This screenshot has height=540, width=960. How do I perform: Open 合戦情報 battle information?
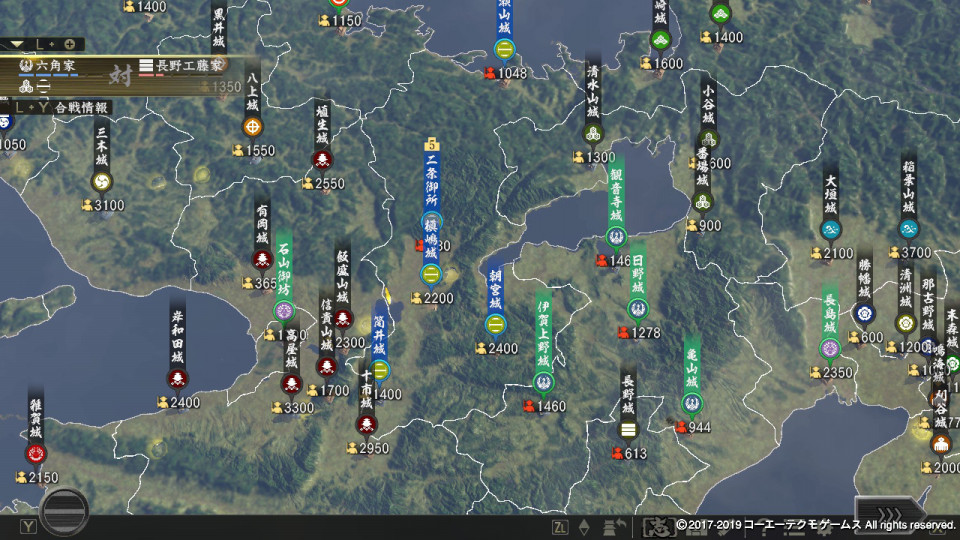(x=81, y=108)
